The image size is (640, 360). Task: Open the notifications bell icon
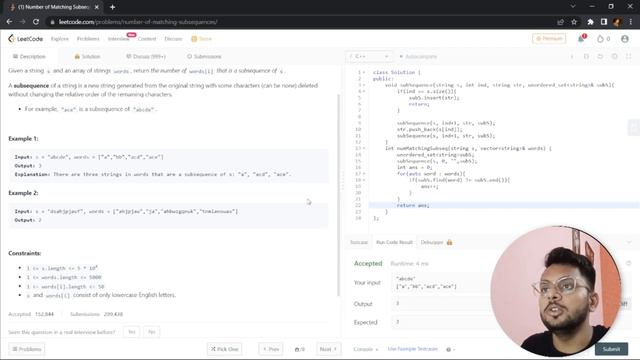581,38
